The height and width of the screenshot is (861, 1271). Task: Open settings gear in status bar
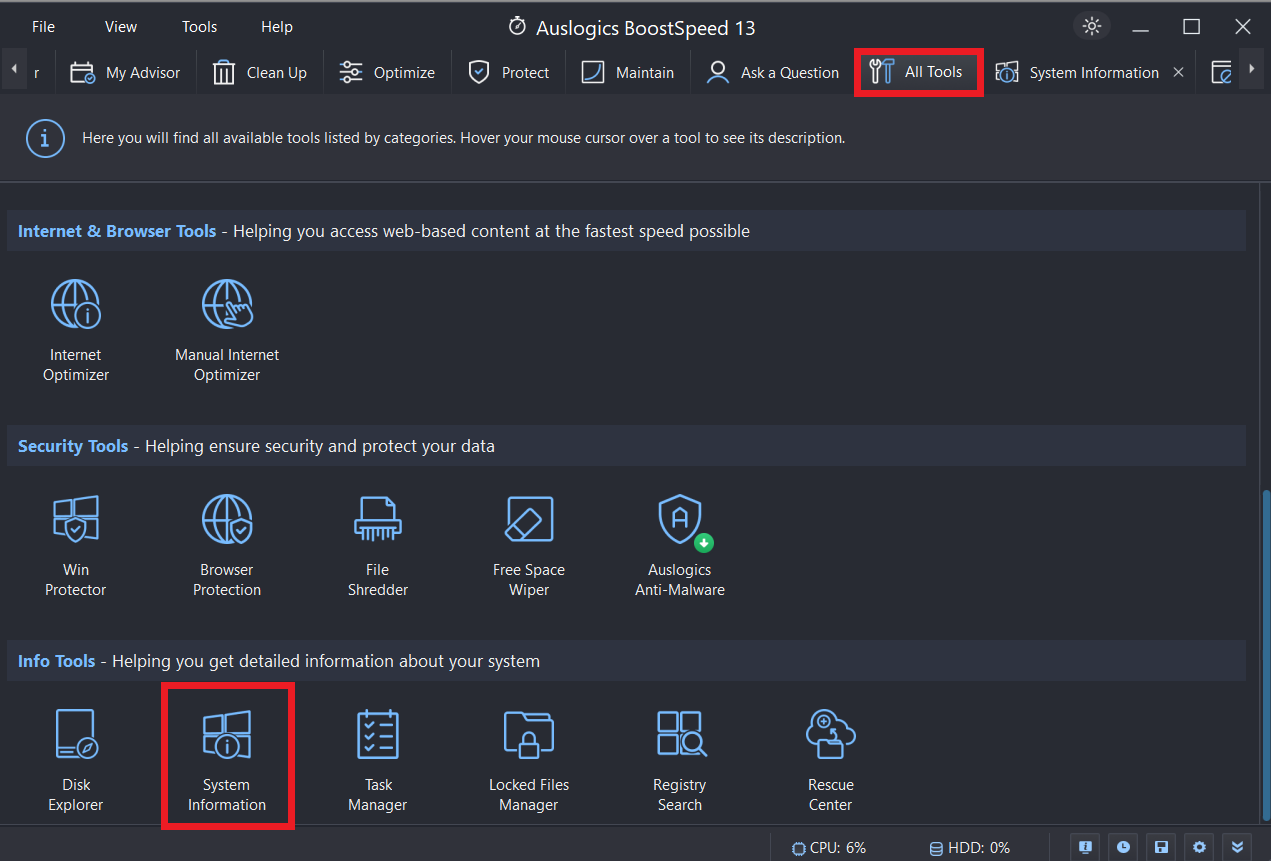click(x=1199, y=847)
